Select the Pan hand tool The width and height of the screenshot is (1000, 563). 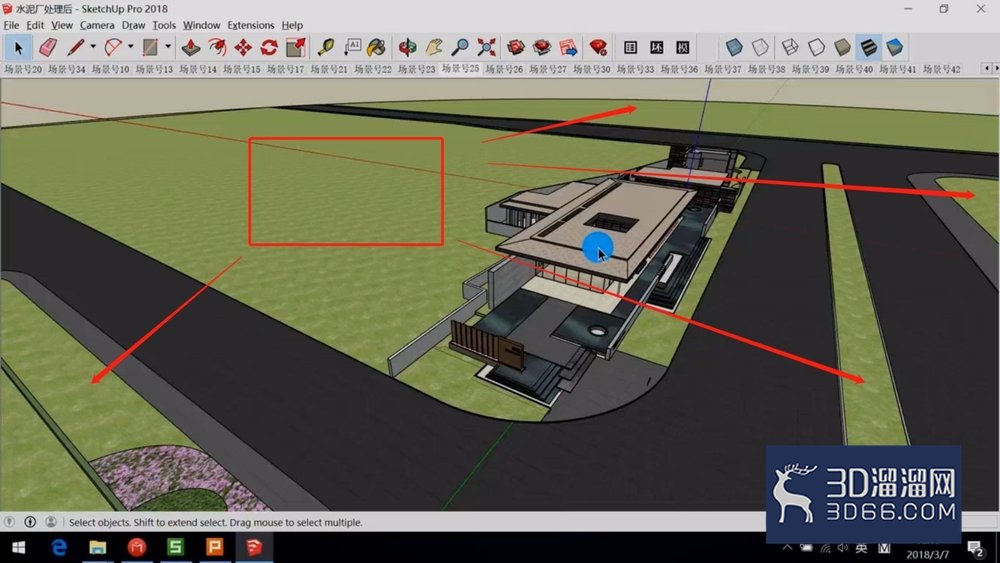tap(434, 47)
